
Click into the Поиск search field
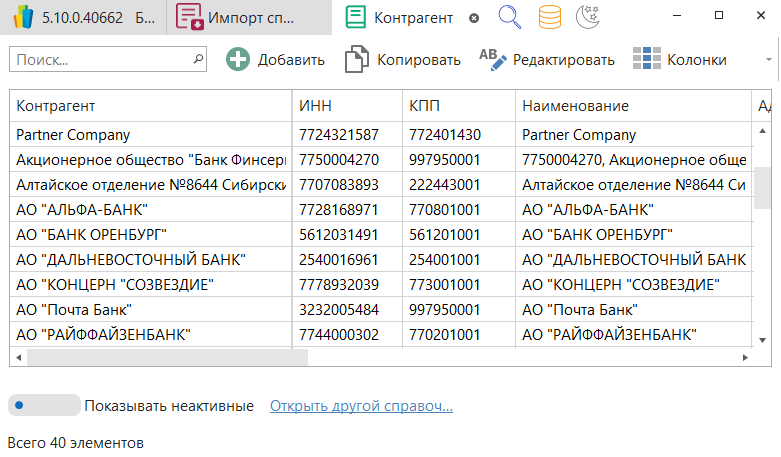click(x=98, y=60)
